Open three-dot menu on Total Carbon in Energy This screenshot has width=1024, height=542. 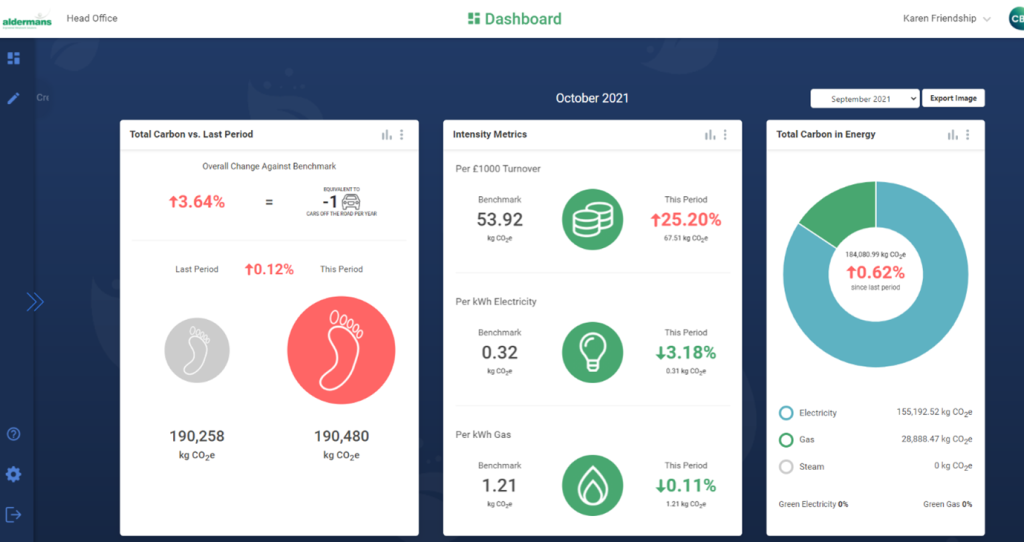(x=968, y=135)
